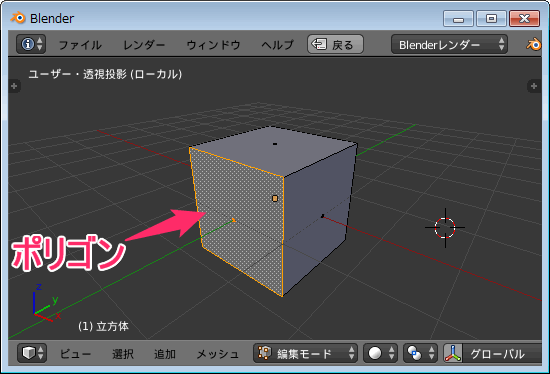
Task: Select the right side face center dot
Action: point(322,216)
